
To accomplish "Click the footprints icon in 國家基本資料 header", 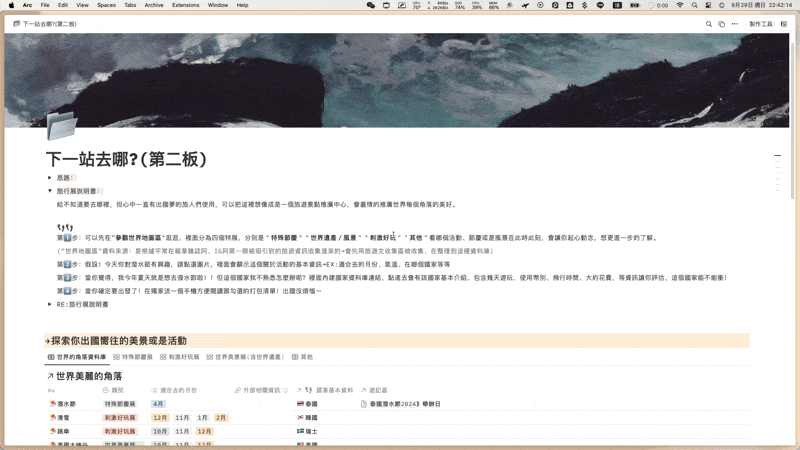I will [309, 390].
